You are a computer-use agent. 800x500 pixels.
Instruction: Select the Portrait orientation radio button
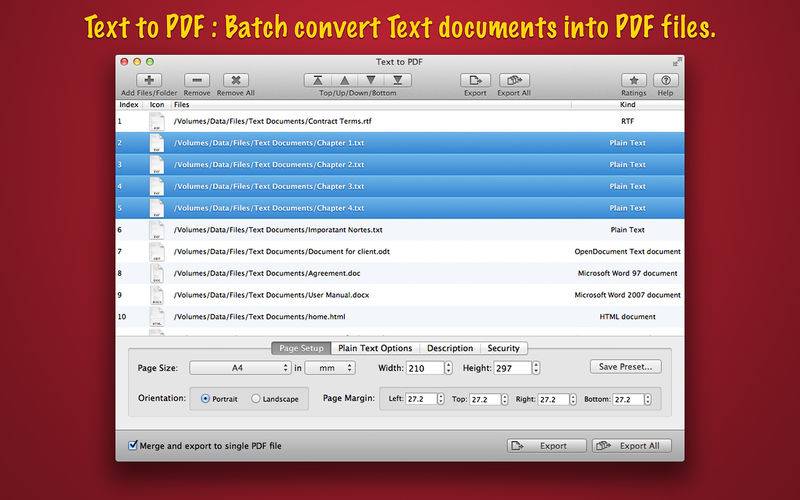click(x=206, y=398)
